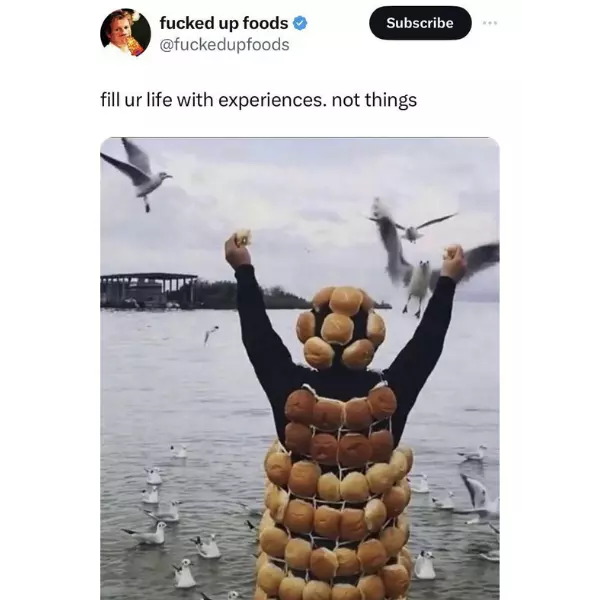Open the photo by clicking the bread-covered head
Screen dimensions: 600x600
pyautogui.click(x=341, y=328)
